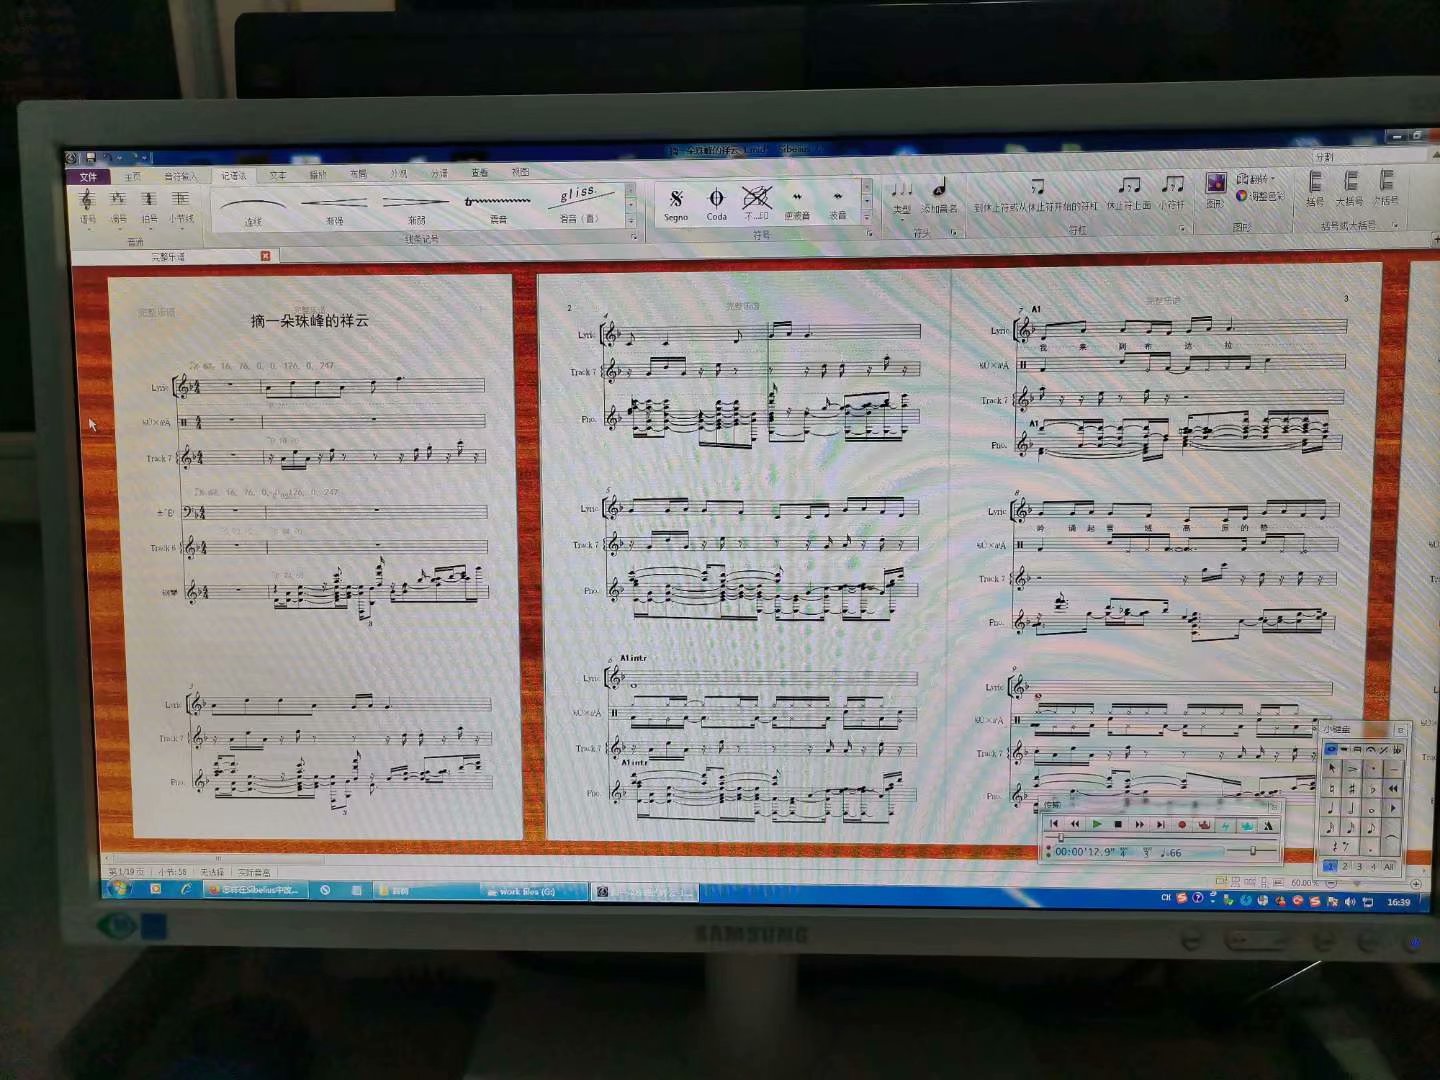The image size is (1440, 1080).
Task: Add a 括号 bracket
Action: tap(1315, 188)
